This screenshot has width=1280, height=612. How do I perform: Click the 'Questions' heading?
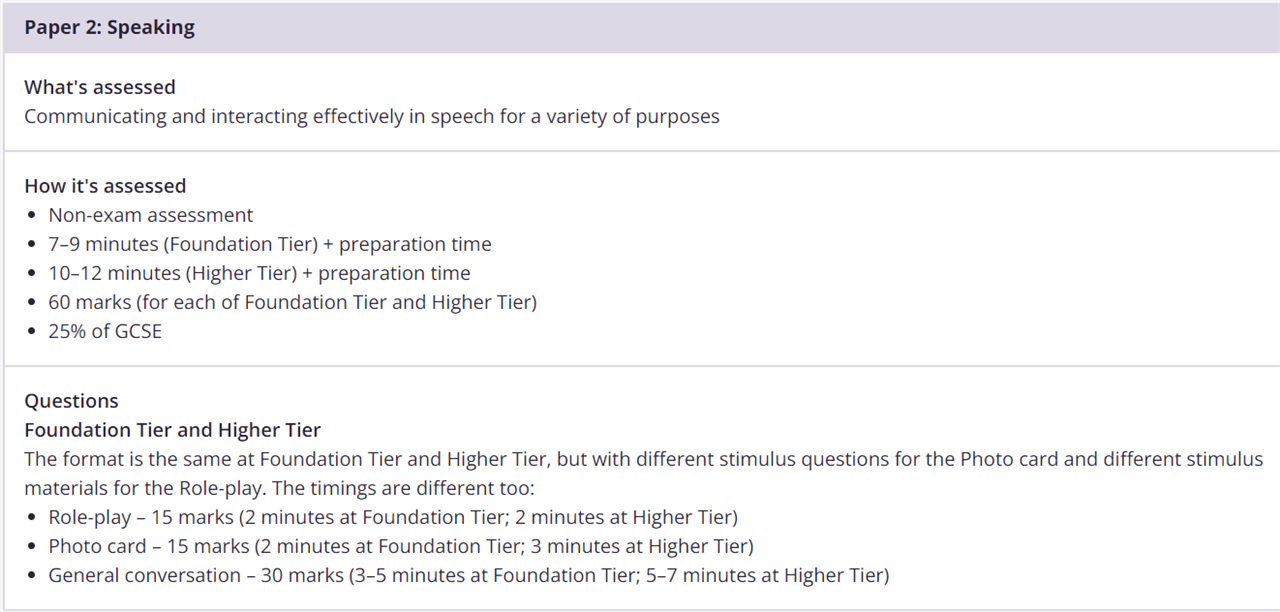coord(72,401)
